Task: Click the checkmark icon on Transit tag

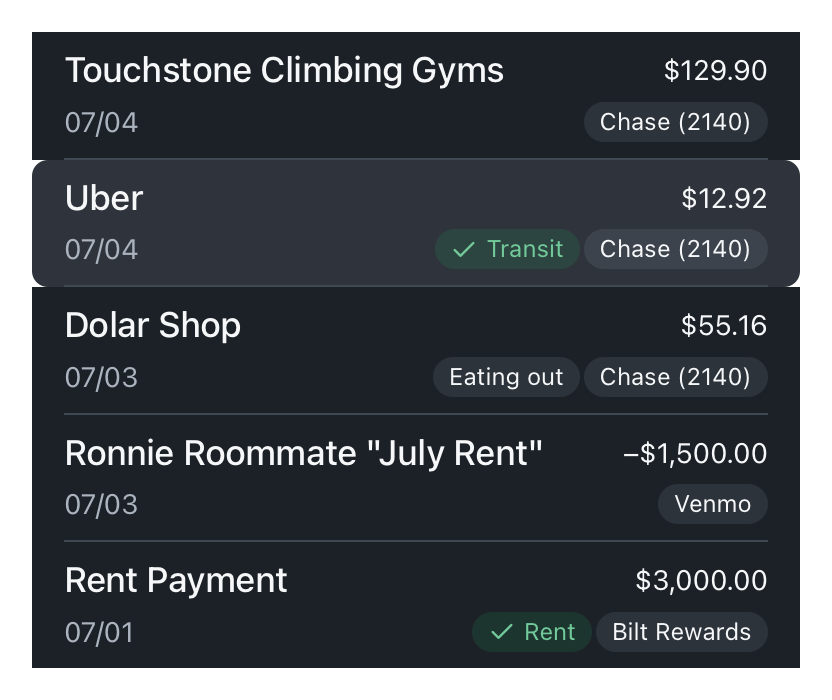Action: click(x=463, y=250)
